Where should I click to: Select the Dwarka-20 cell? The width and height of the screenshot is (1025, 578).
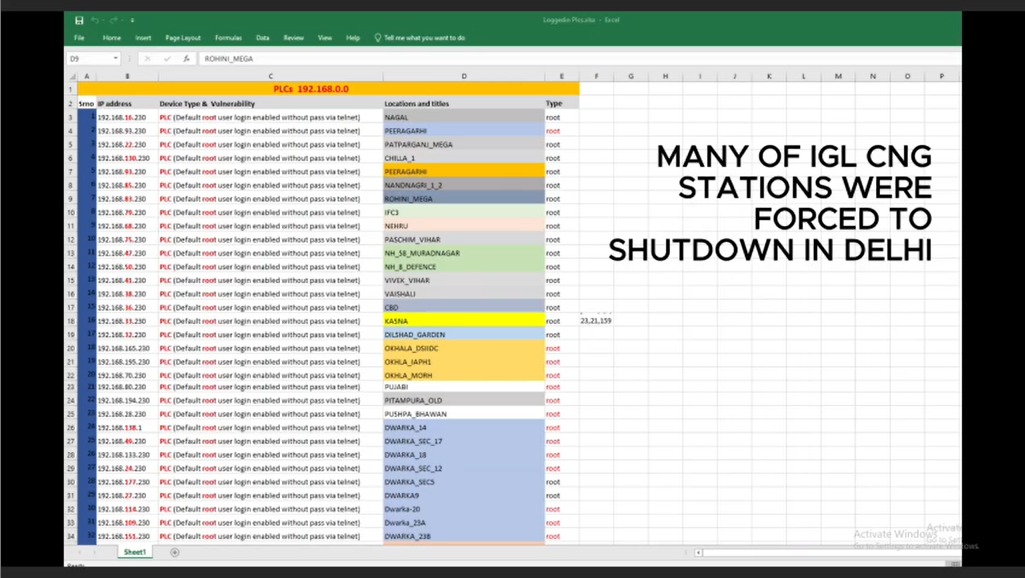[x=464, y=509]
